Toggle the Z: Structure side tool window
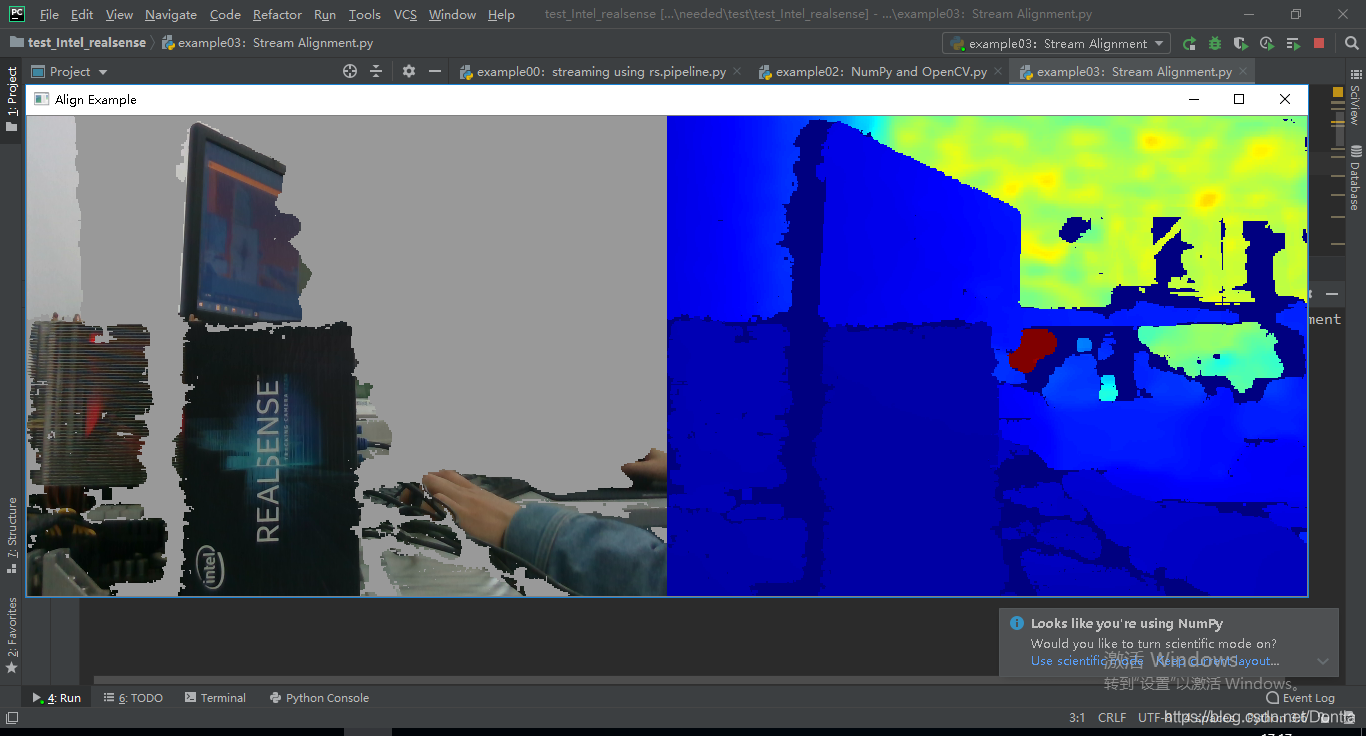This screenshot has width=1366, height=736. click(x=12, y=535)
